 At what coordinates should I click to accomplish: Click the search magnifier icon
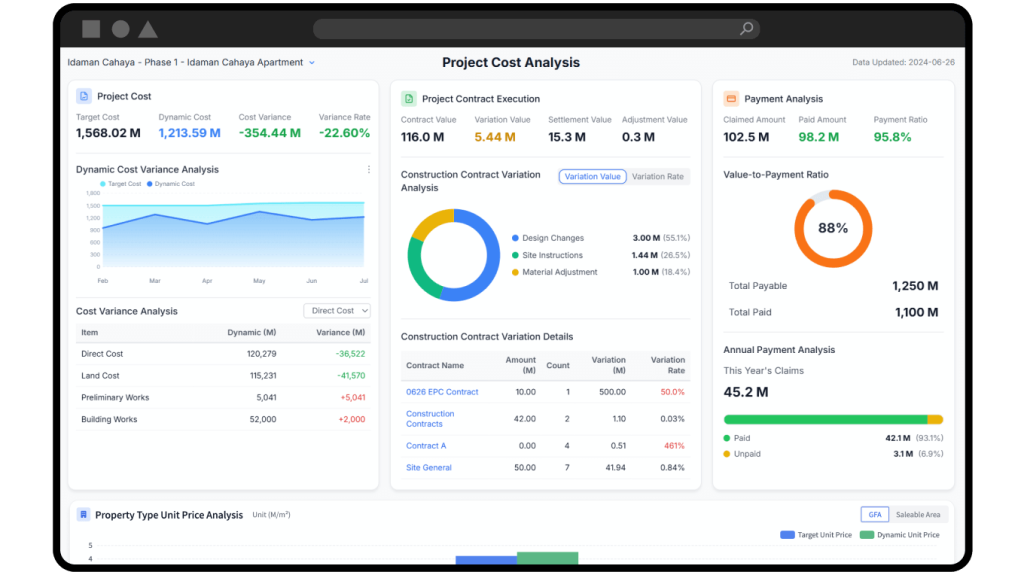(x=746, y=29)
